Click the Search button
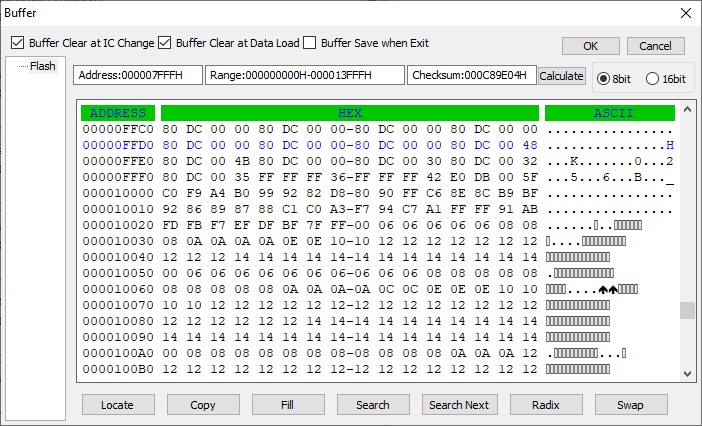 pyautogui.click(x=373, y=405)
